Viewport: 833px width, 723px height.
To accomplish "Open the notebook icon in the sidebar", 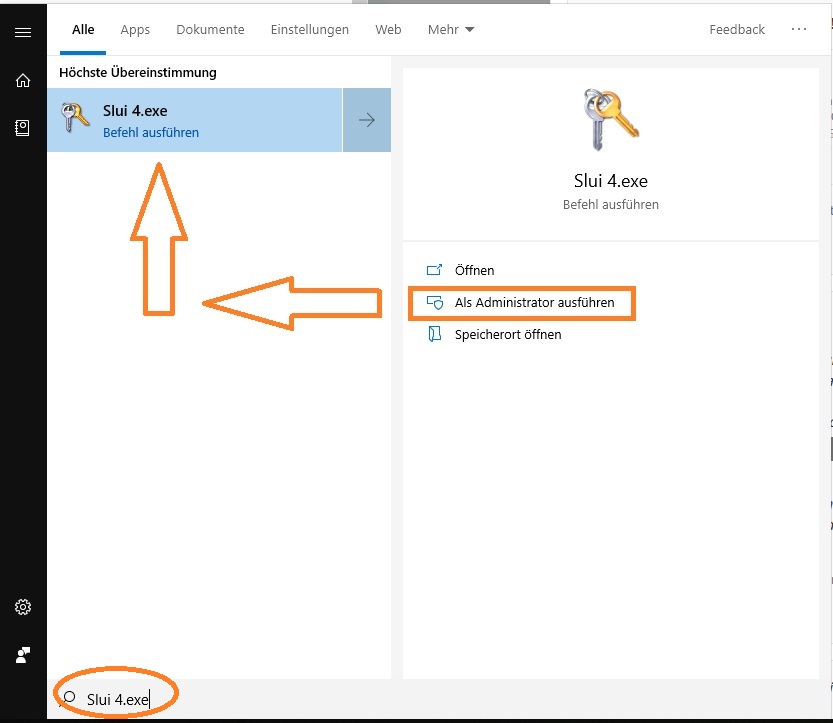I will tap(22, 127).
